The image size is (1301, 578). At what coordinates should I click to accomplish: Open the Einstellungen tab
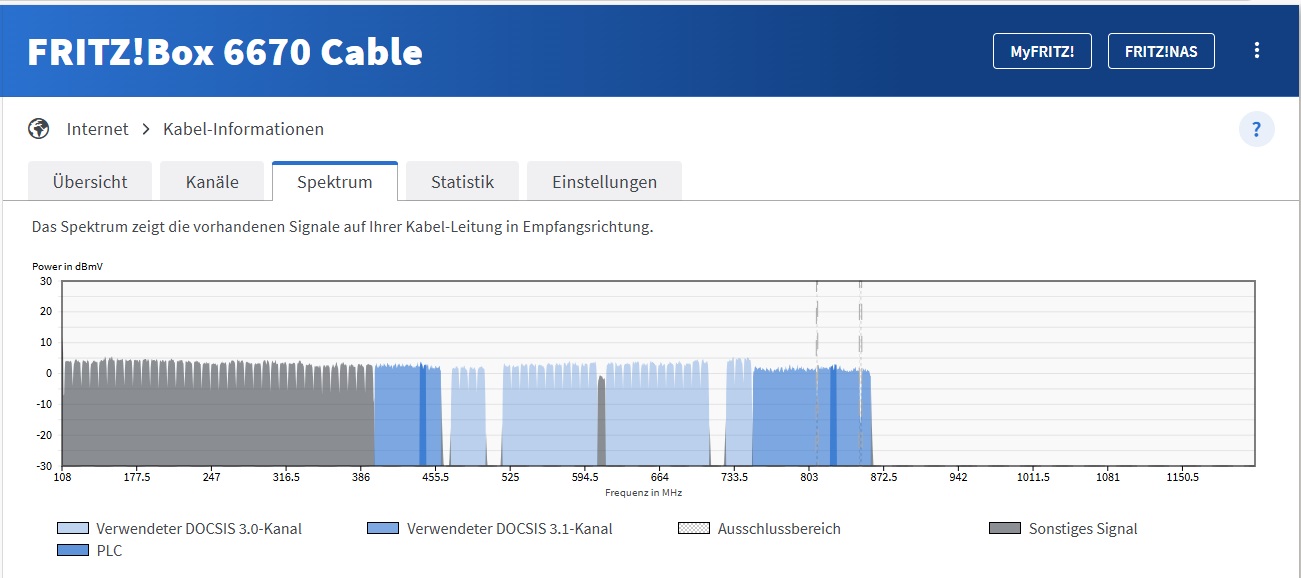tap(604, 181)
